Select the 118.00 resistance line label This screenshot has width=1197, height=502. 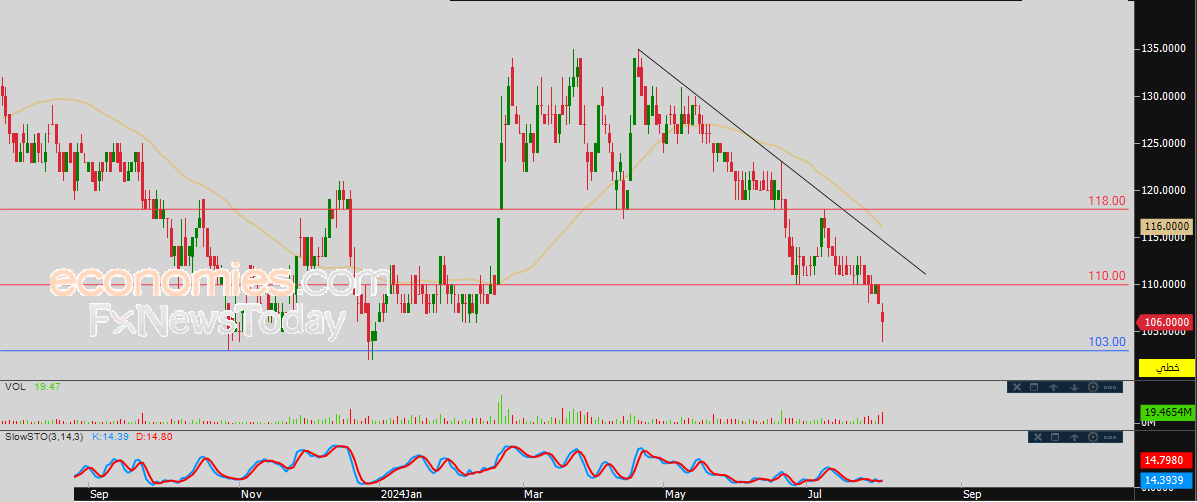[1106, 201]
